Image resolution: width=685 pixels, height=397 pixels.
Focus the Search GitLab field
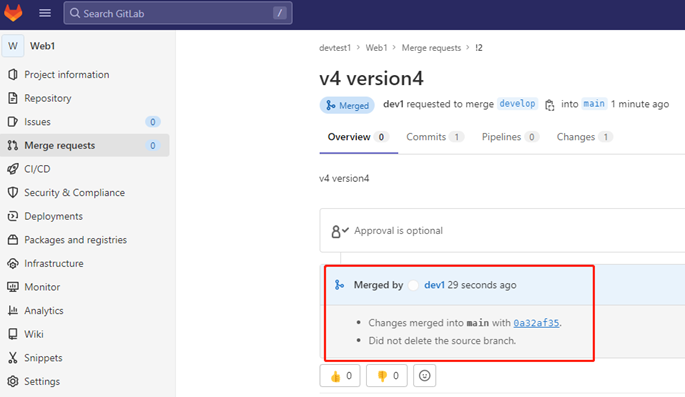[178, 13]
